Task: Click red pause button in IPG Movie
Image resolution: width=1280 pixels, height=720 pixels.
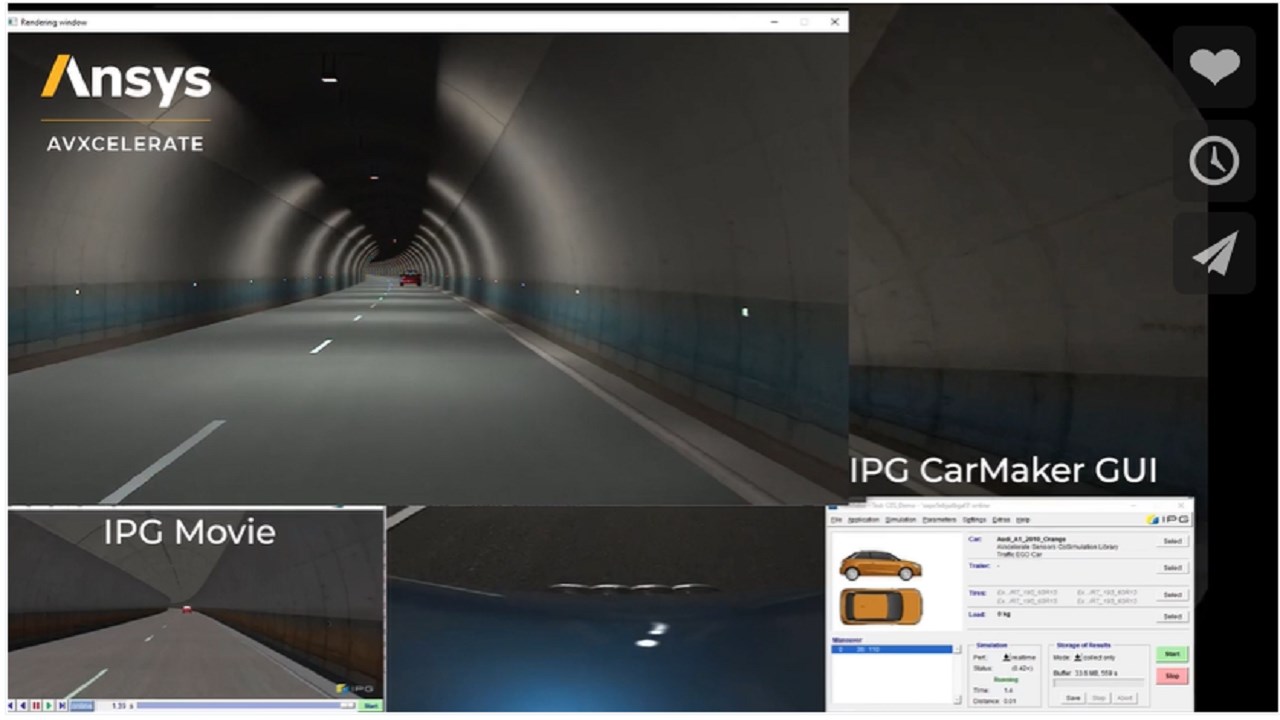Action: coord(36,705)
